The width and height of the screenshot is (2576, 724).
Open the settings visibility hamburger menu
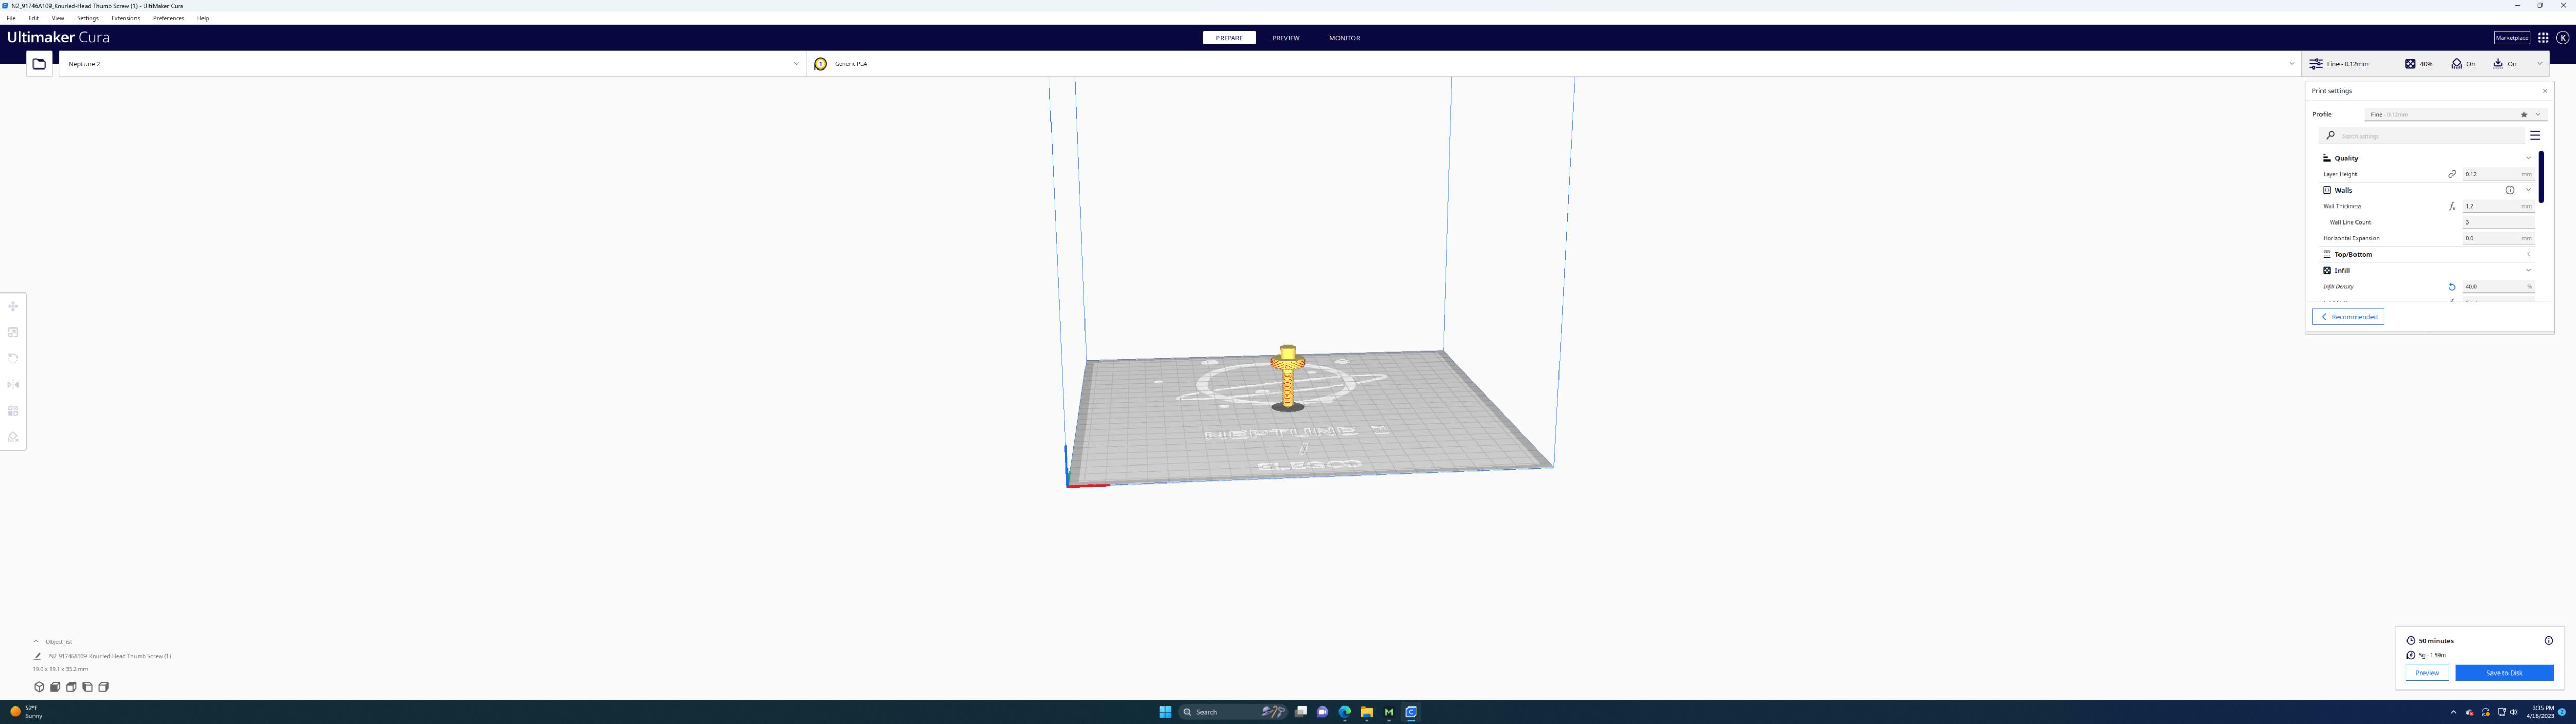point(2534,135)
